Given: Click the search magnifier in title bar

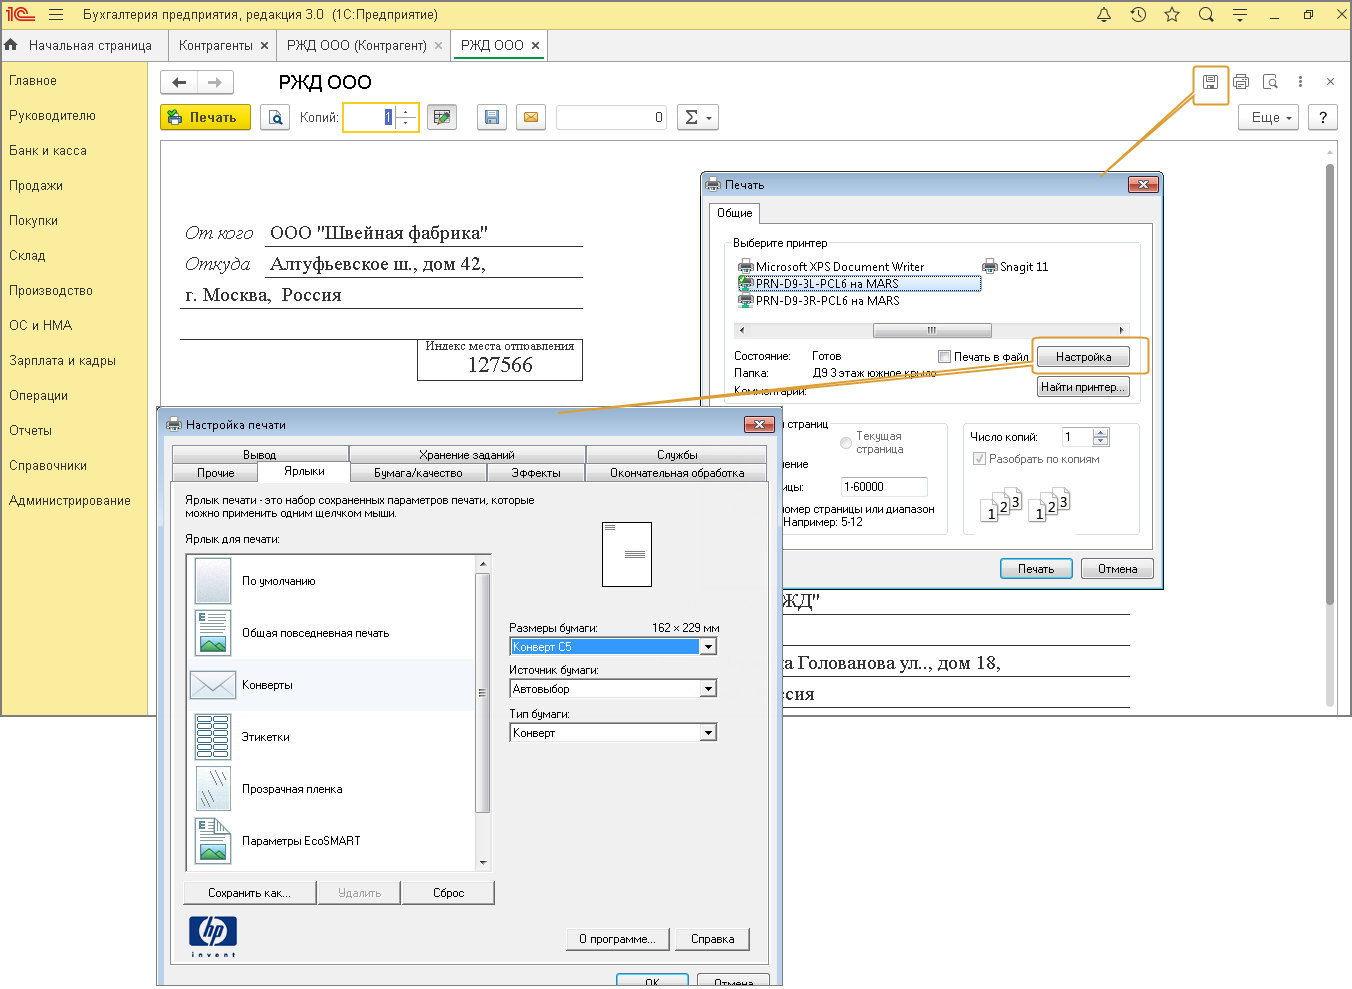Looking at the screenshot, I should coord(1206,15).
